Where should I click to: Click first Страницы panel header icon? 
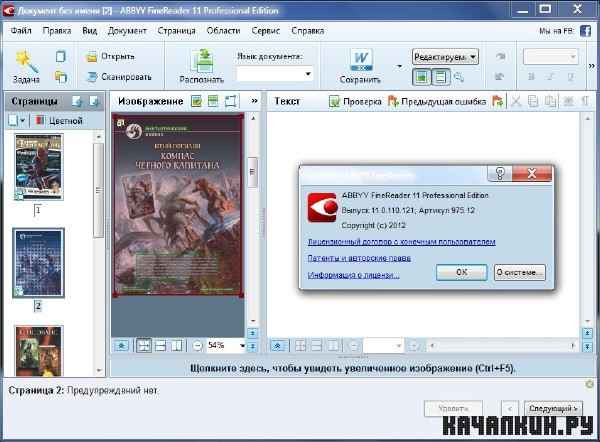tap(77, 101)
